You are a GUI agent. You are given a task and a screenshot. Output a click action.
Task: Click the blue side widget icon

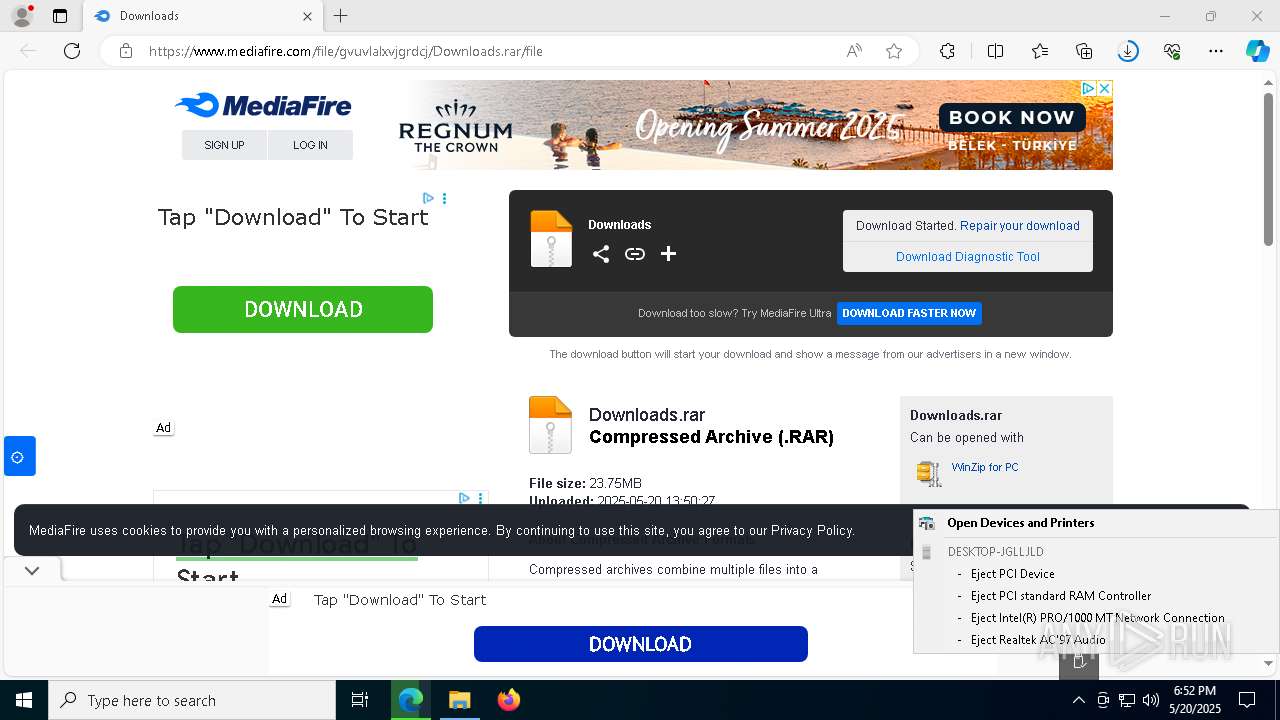[x=20, y=456]
